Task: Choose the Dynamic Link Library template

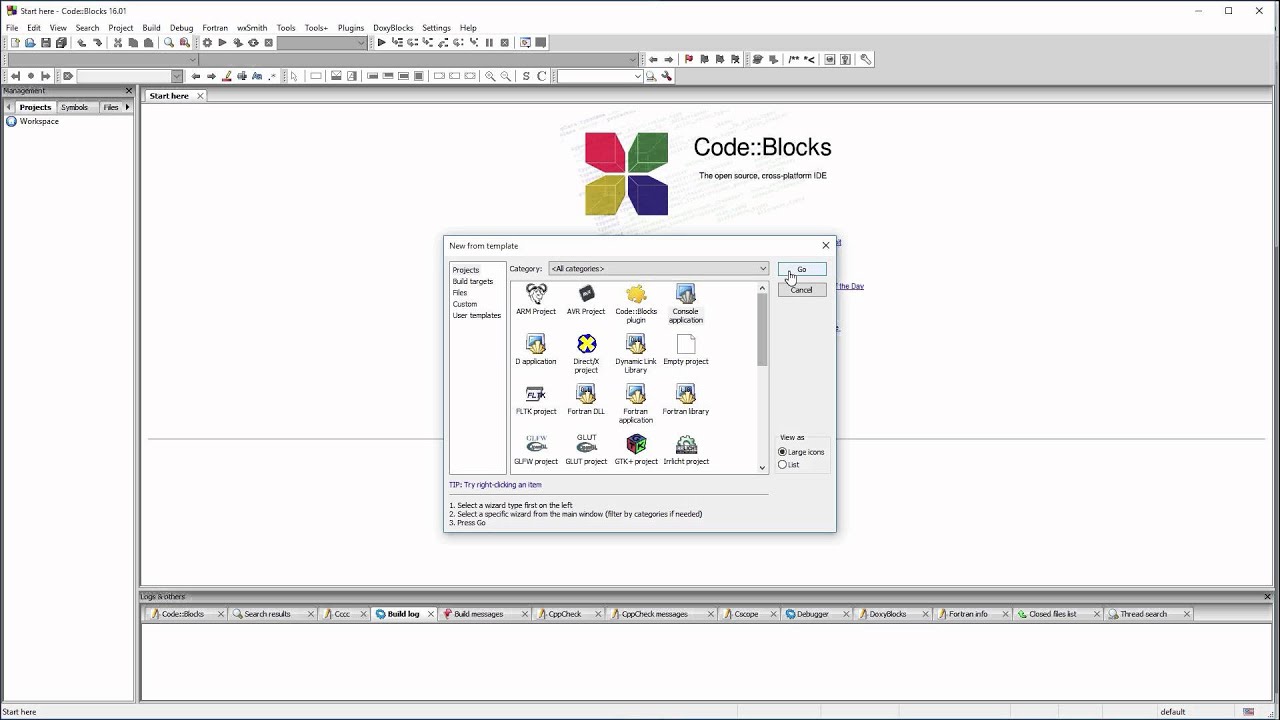Action: 636,354
